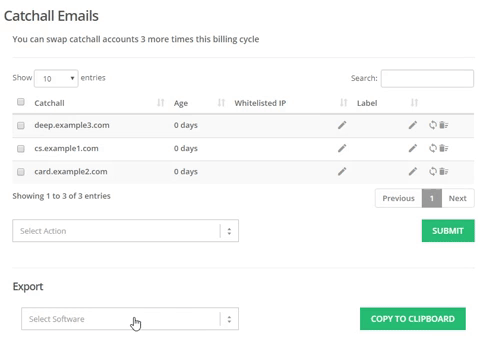Open the Show entries count dropdown

point(56,79)
